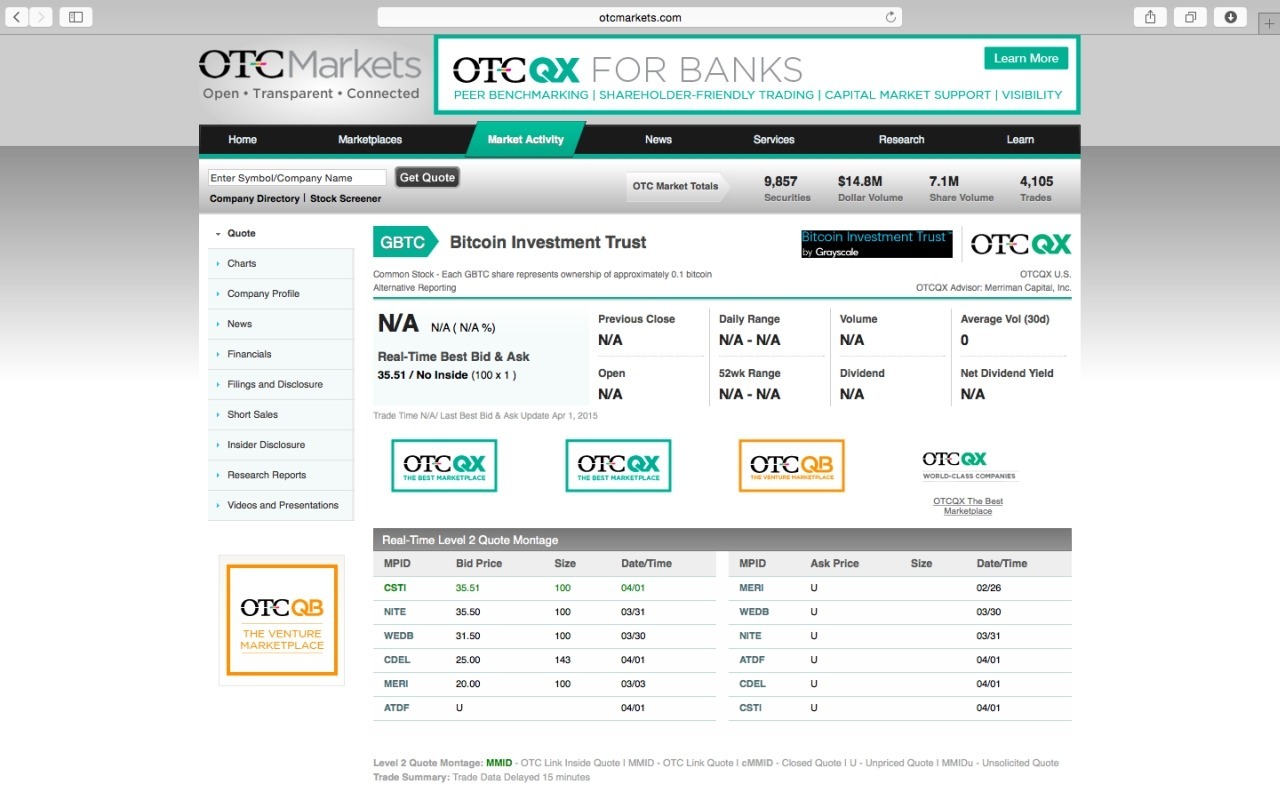Click the OTCQX For Banks banner
Viewport: 1280px width, 800px height.
pyautogui.click(x=757, y=75)
